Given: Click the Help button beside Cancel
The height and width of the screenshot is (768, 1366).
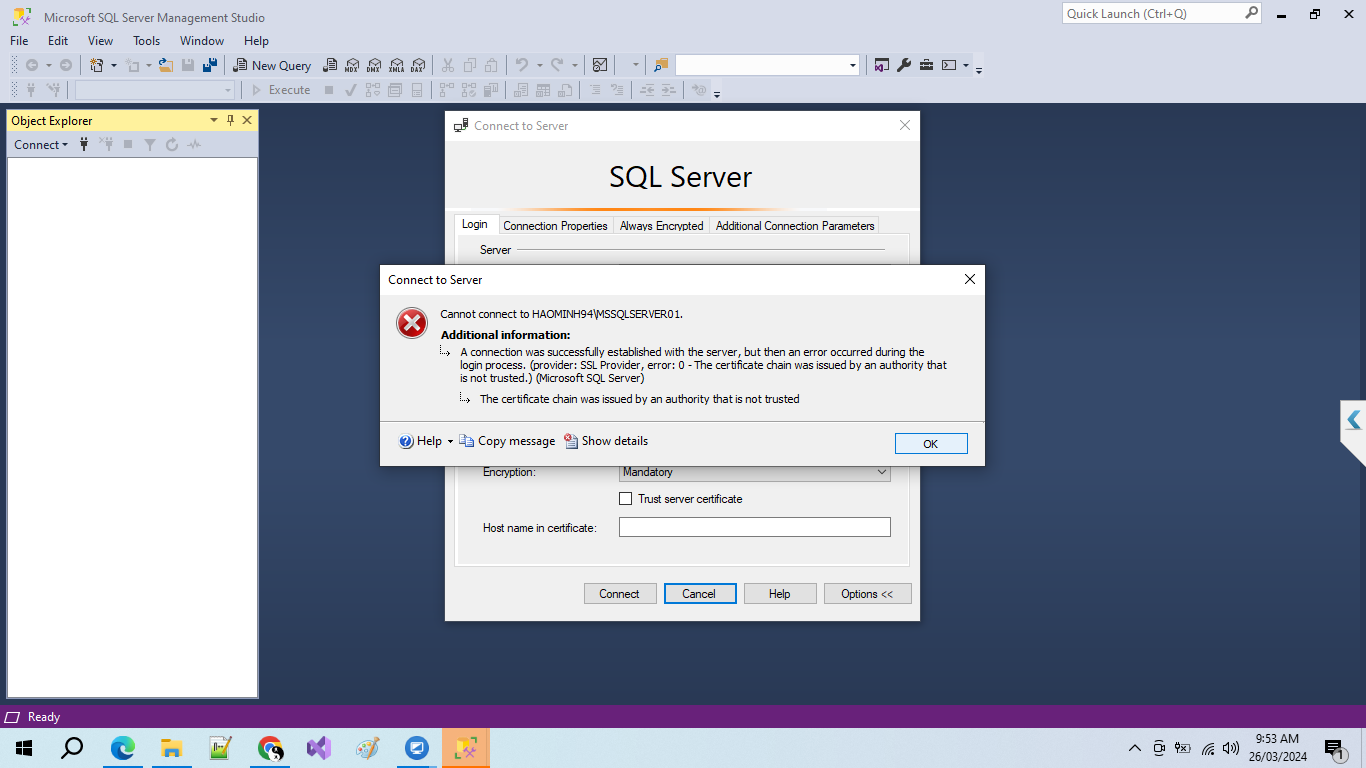Looking at the screenshot, I should (x=780, y=594).
